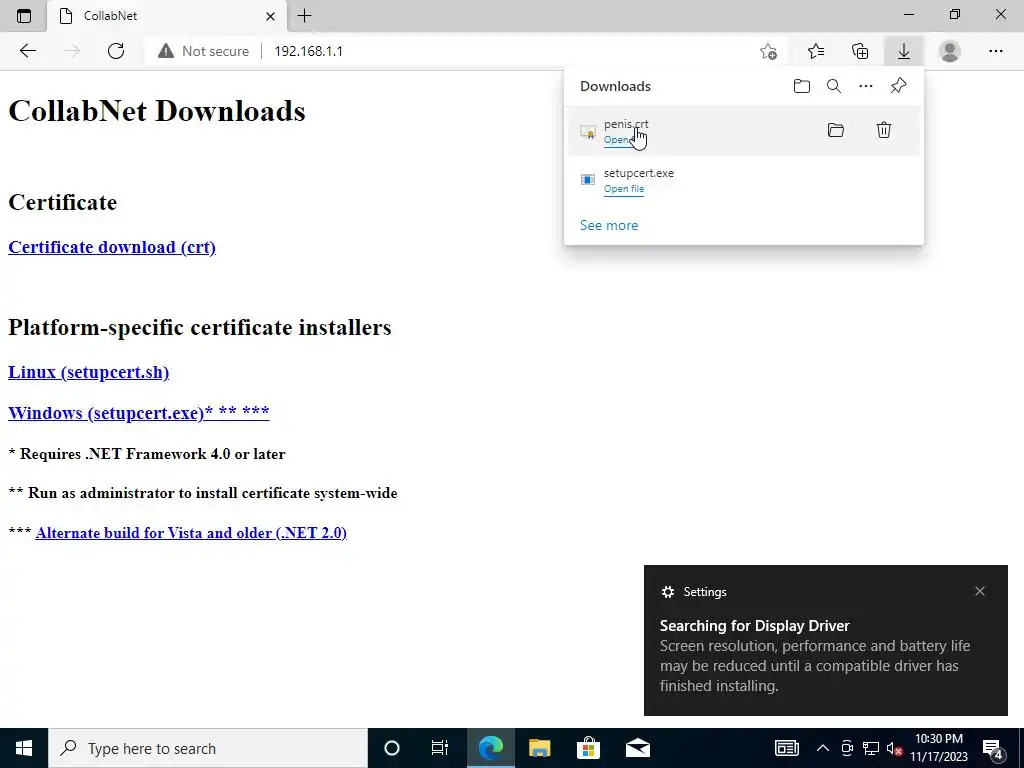The width and height of the screenshot is (1024, 768).
Task: Show hidden system tray icons
Action: tap(823, 748)
